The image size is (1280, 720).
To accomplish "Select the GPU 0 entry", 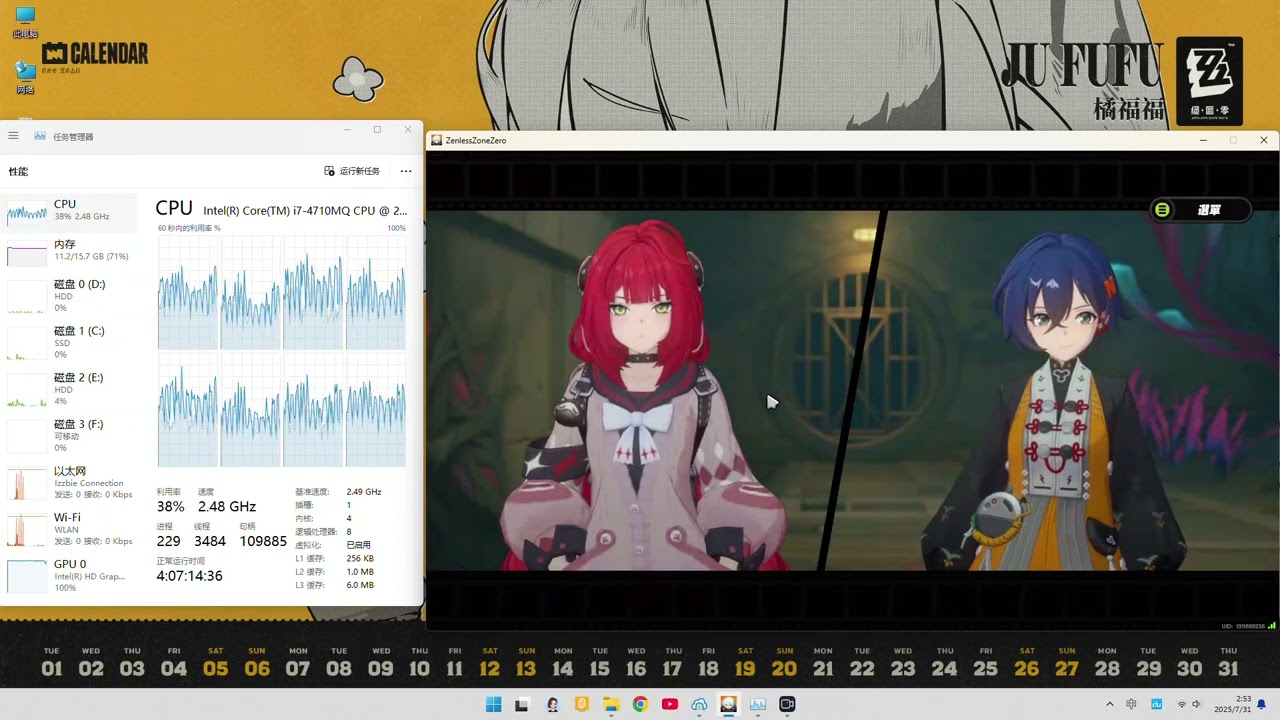I will click(70, 575).
